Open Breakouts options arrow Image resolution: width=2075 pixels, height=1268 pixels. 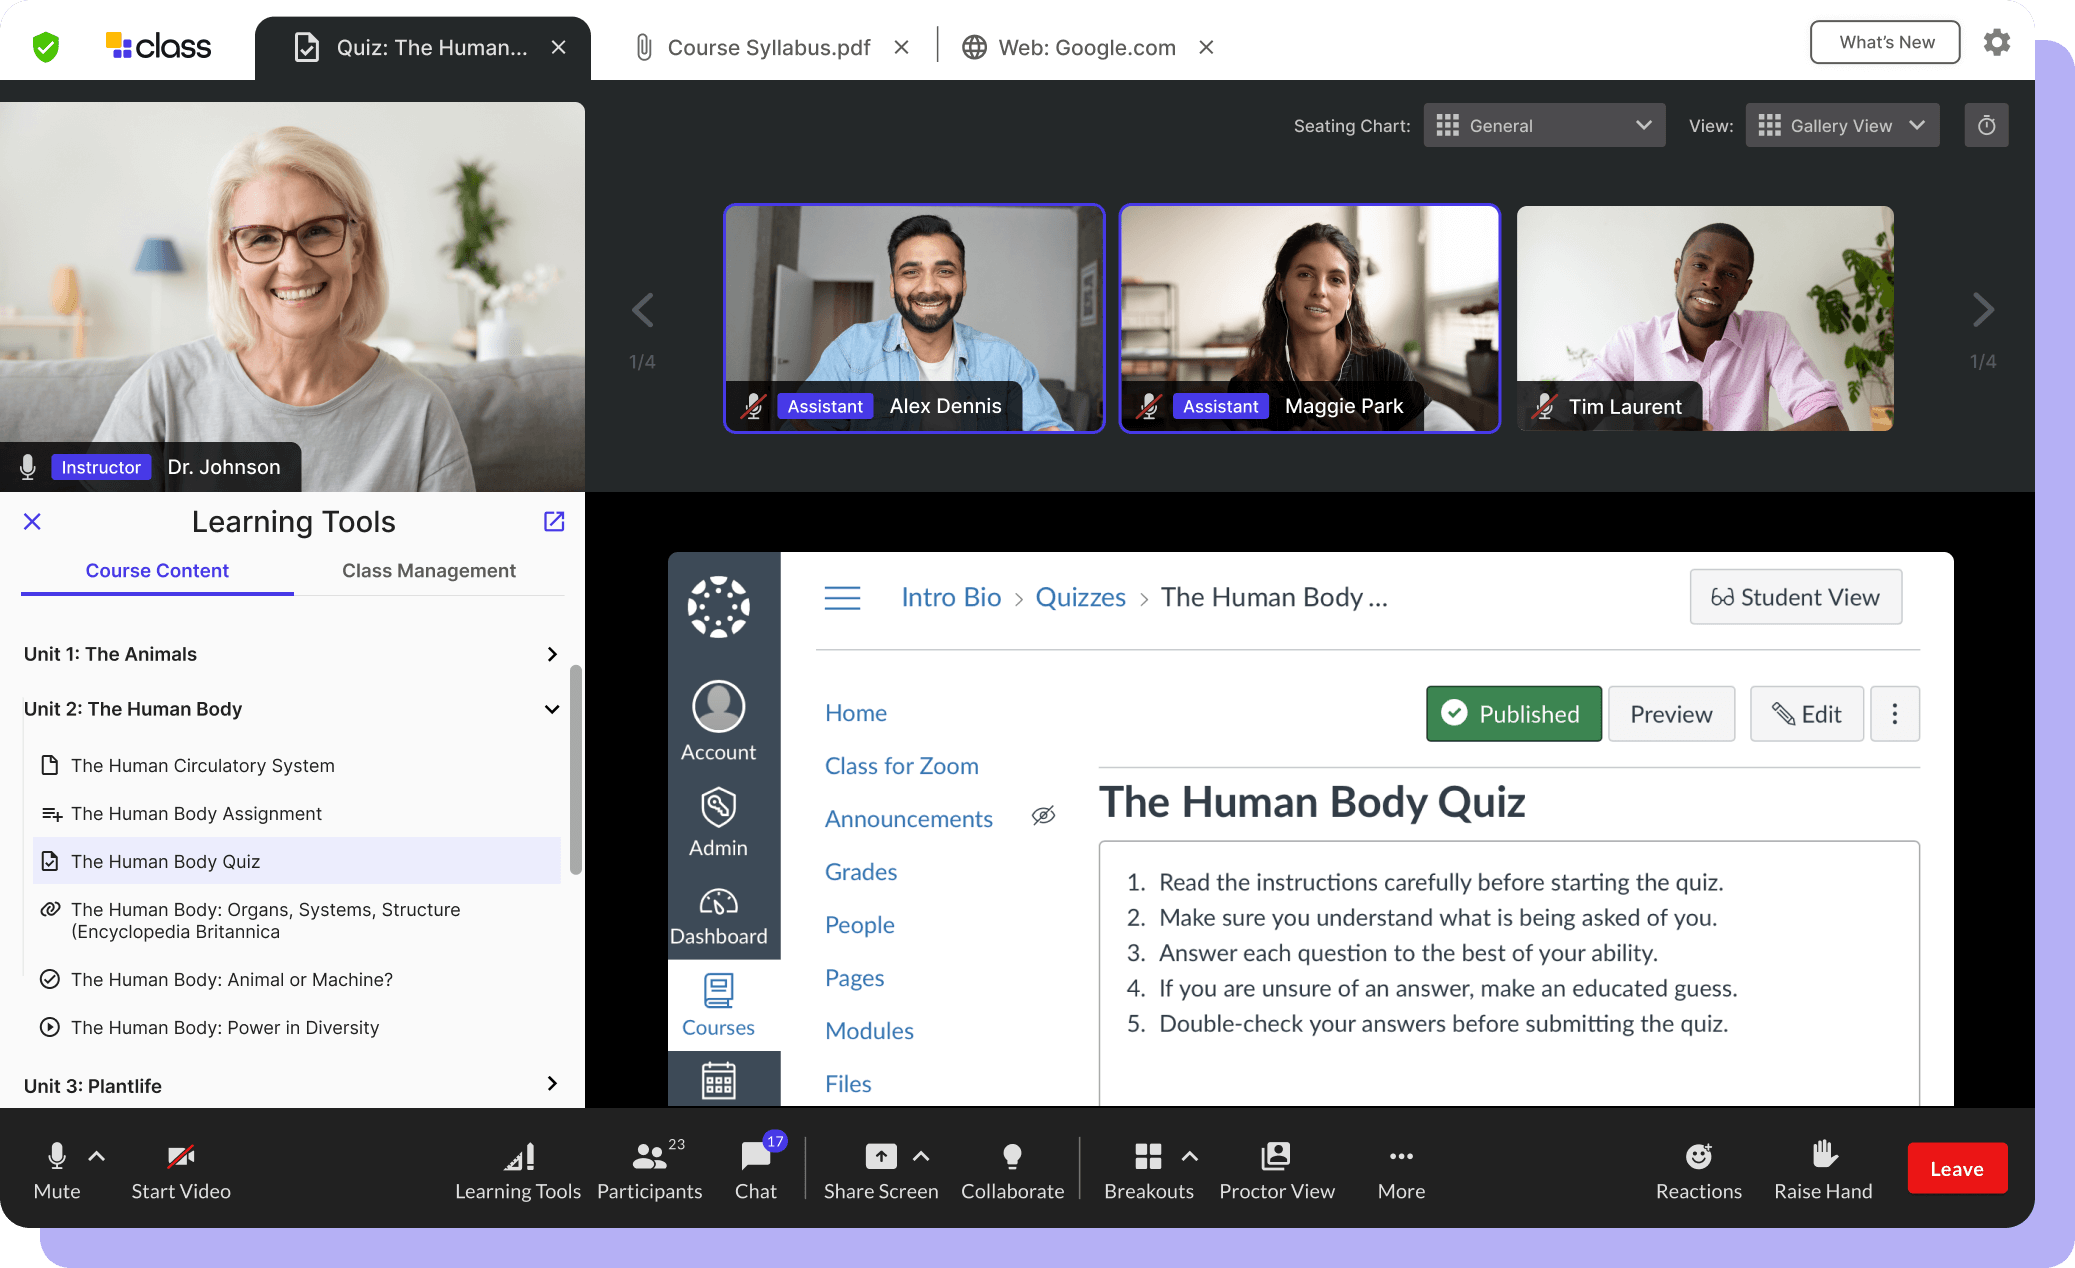tap(1189, 1156)
